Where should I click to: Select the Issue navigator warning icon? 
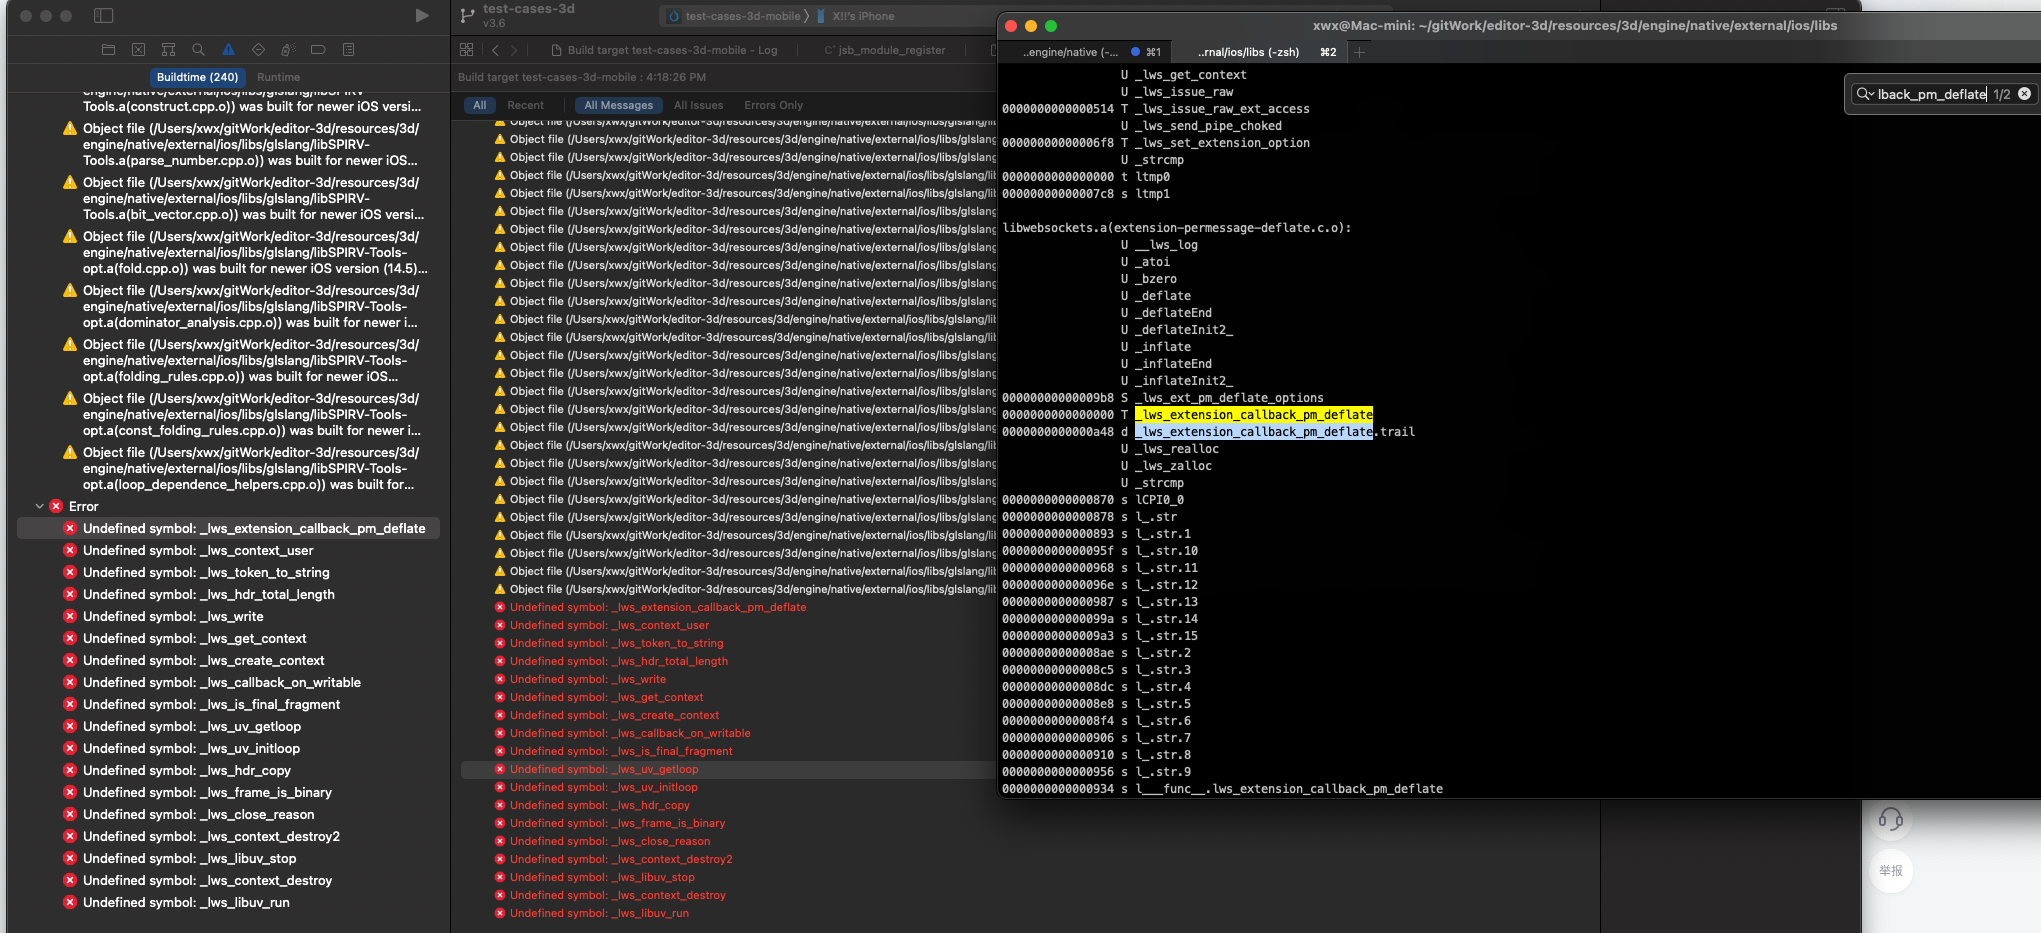[228, 50]
